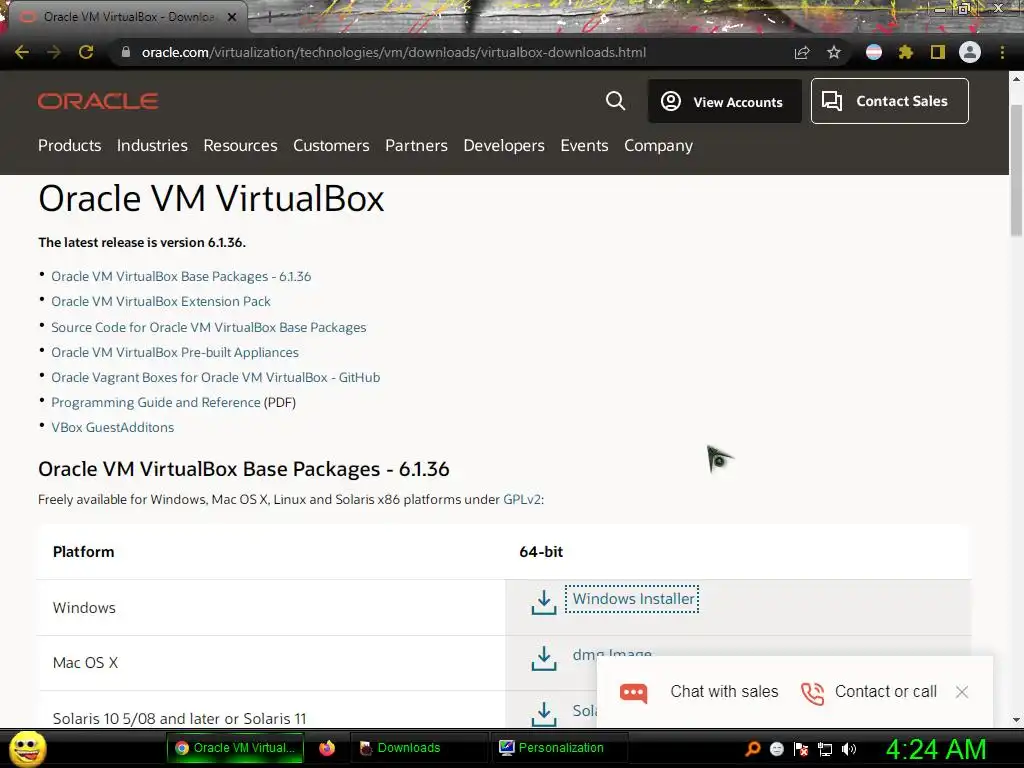Open the Customers menu
The image size is (1024, 768).
(x=331, y=146)
